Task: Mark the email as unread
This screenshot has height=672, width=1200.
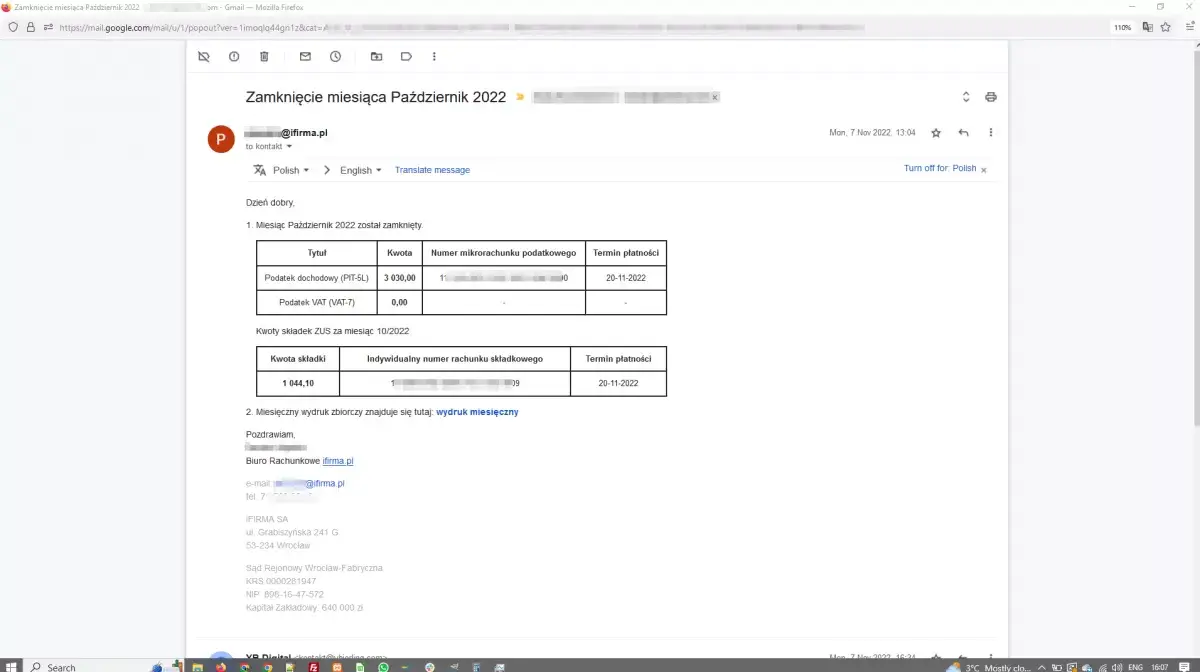Action: pos(305,57)
